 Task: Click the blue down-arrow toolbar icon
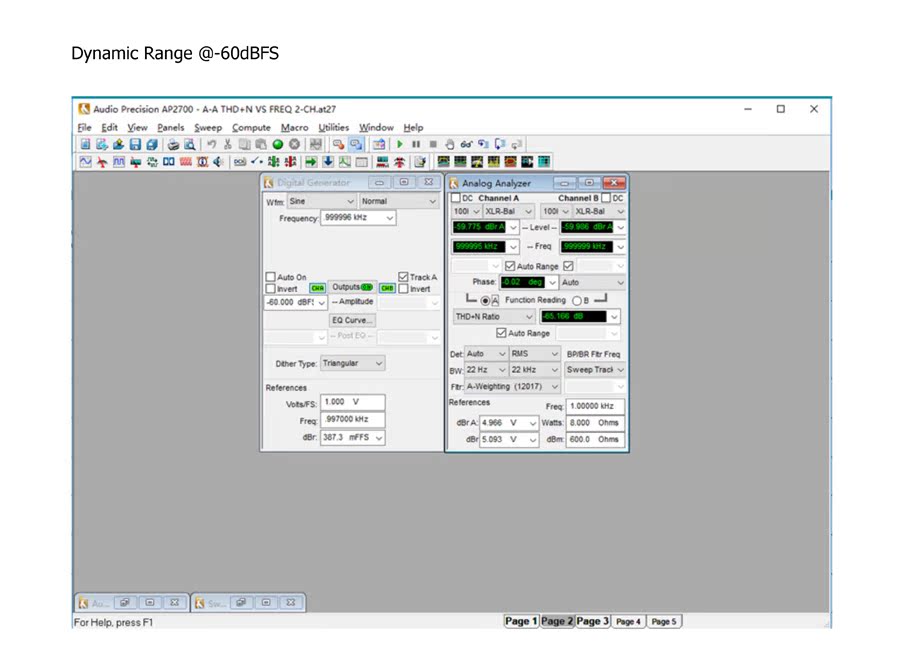tap(328, 162)
